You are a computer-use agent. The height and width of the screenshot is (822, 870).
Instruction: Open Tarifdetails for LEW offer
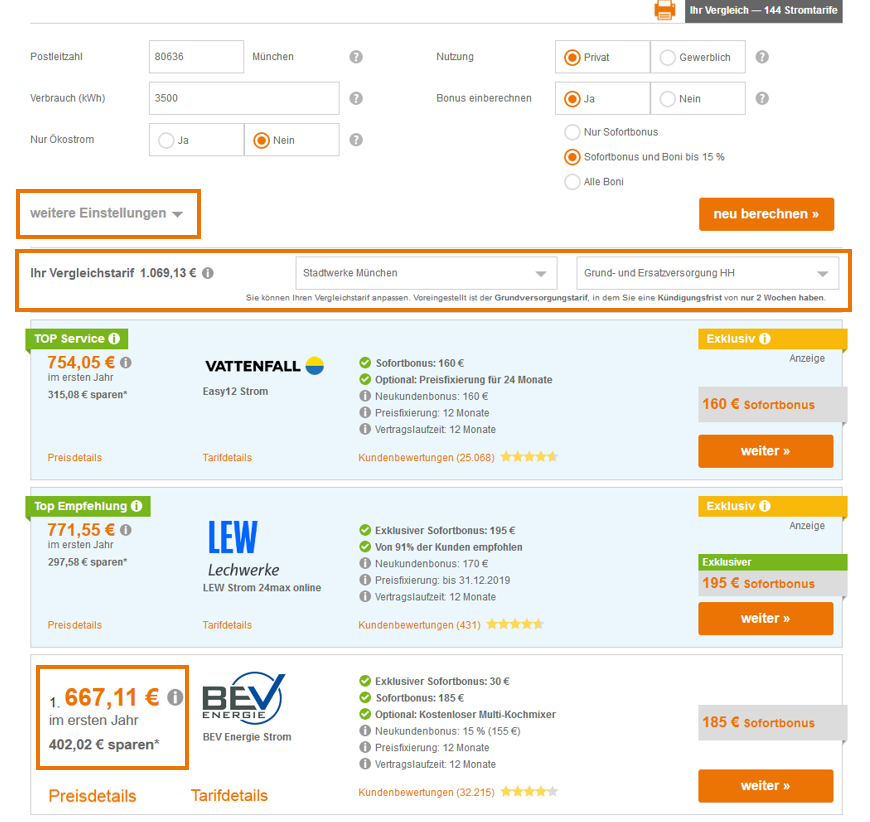coord(227,626)
